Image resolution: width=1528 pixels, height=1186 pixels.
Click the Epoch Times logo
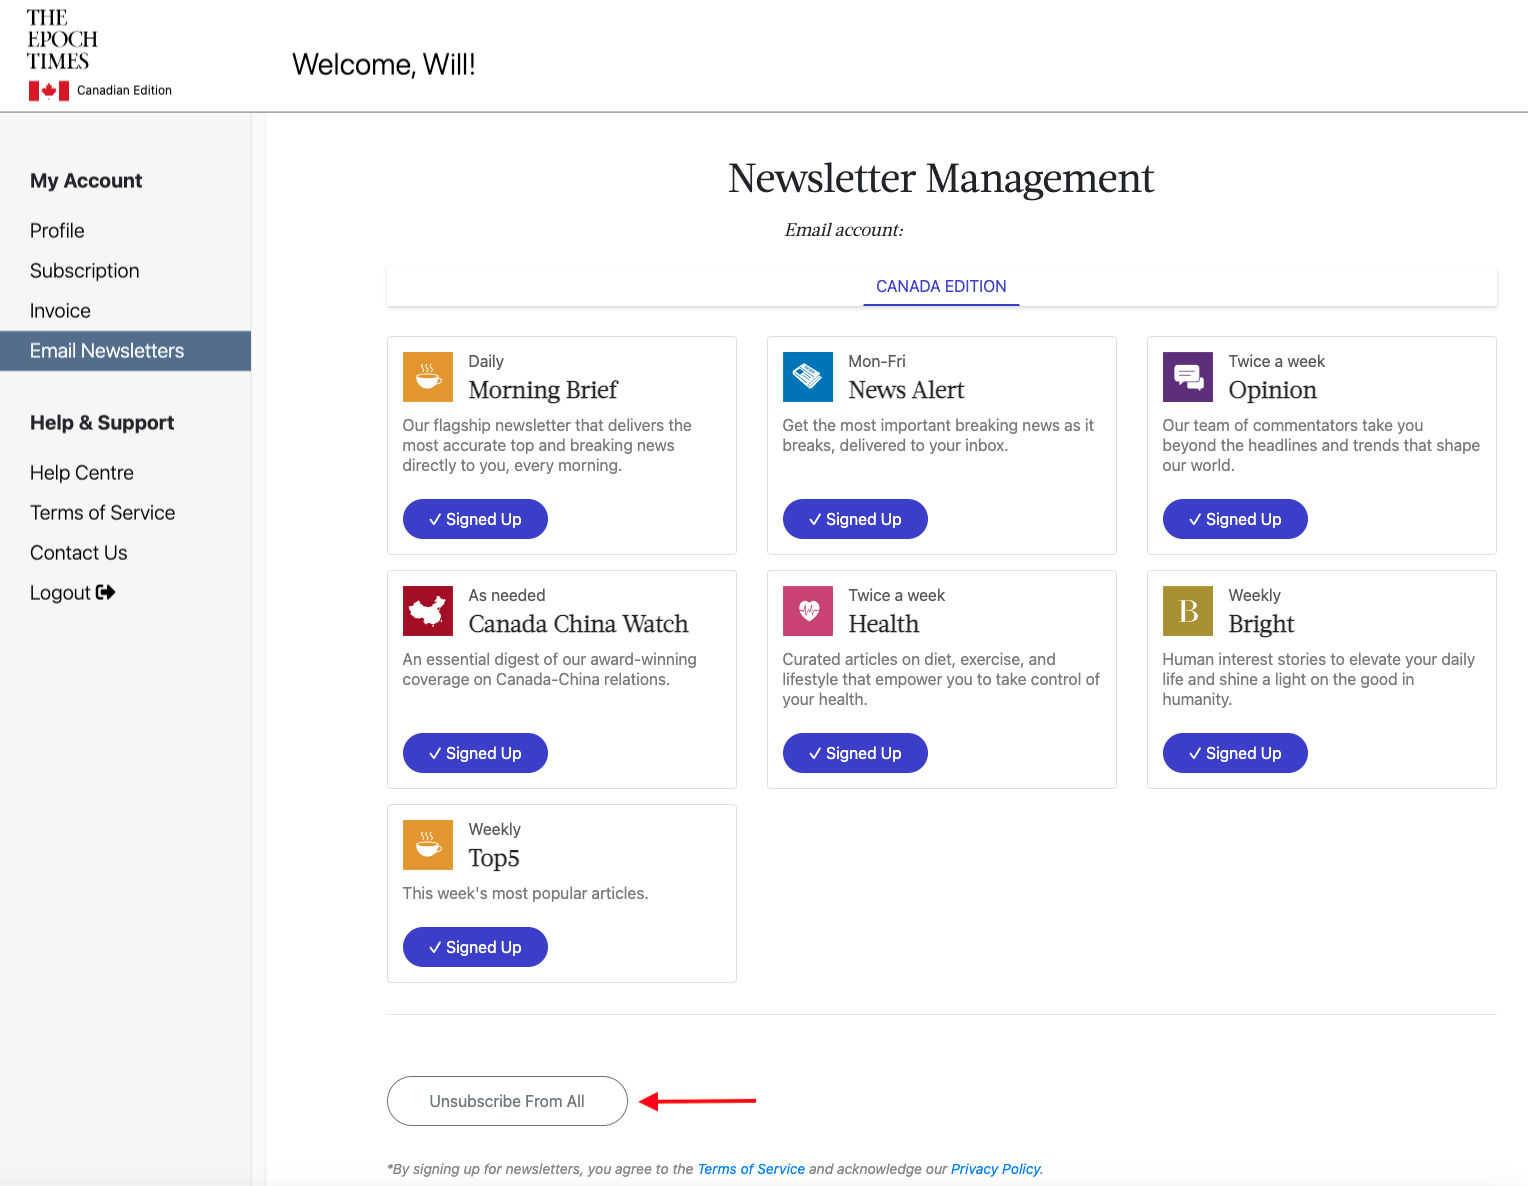(62, 40)
